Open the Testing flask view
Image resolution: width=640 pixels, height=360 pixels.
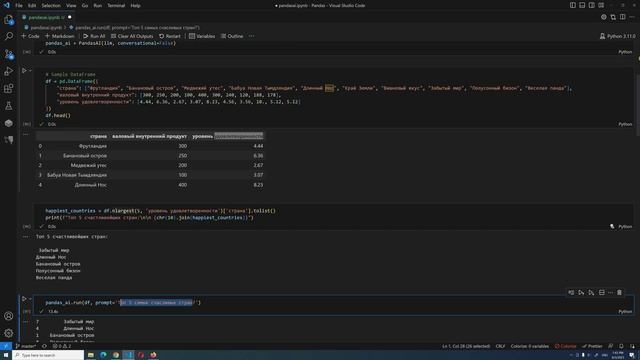coord(9,106)
